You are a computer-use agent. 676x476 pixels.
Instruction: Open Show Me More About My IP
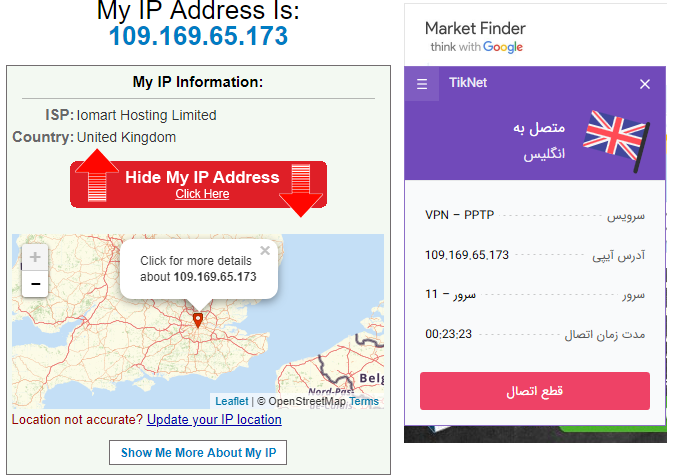(198, 452)
